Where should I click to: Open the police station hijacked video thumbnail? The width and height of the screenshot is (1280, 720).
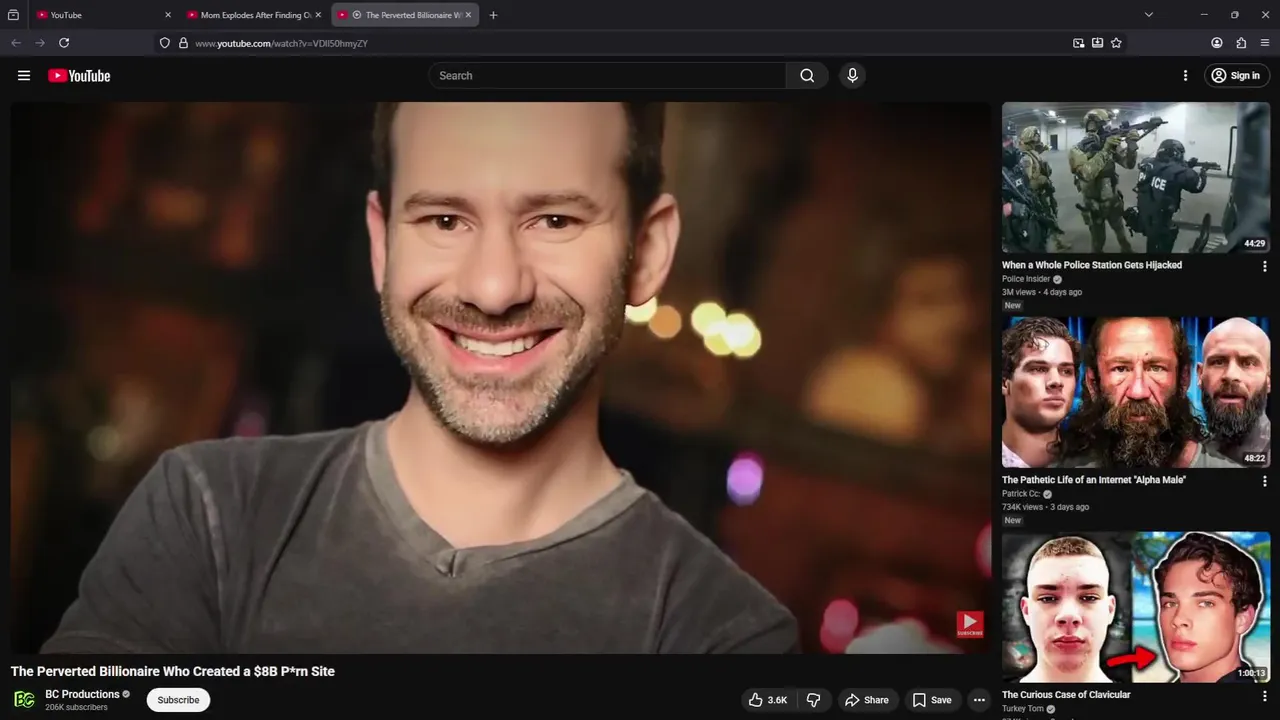pyautogui.click(x=1136, y=177)
